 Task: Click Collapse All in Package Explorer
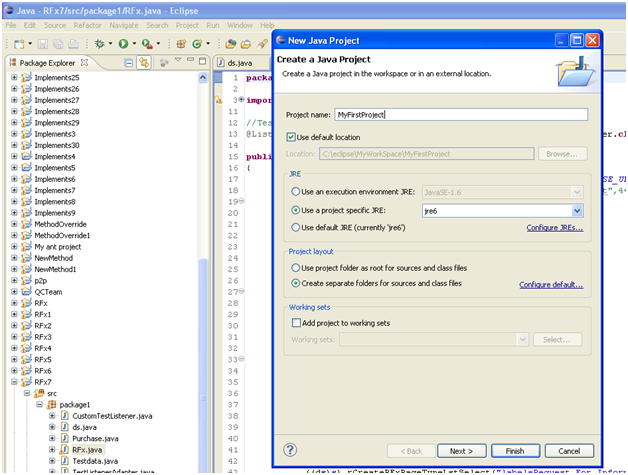[x=129, y=62]
